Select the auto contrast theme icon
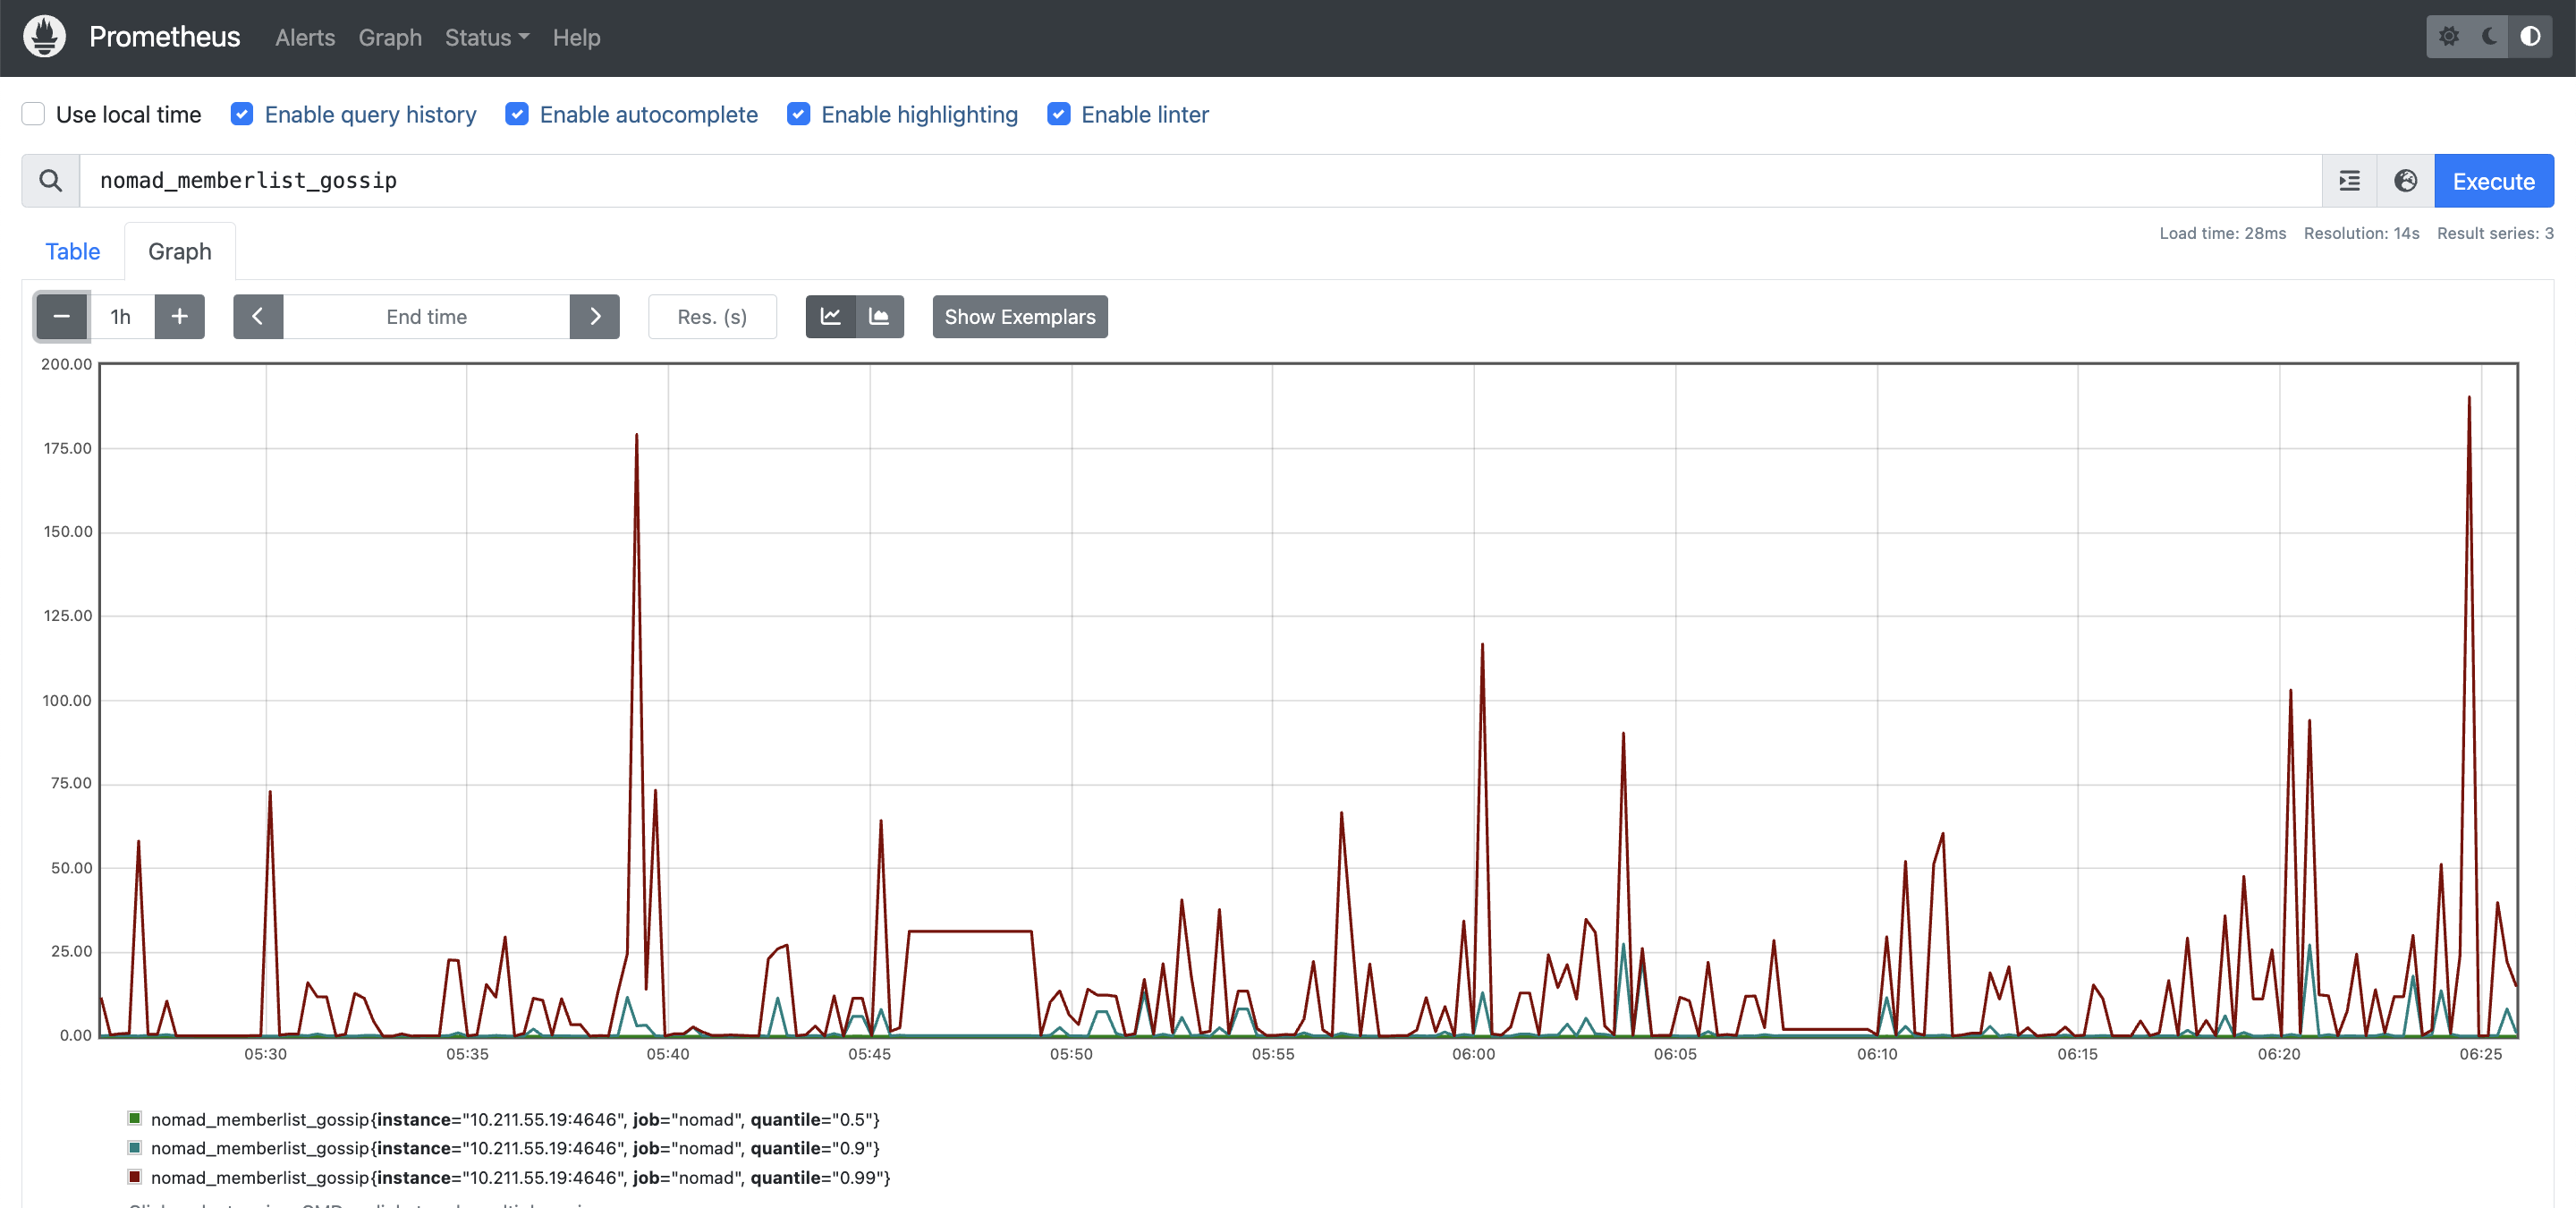The height and width of the screenshot is (1208, 2576). pos(2530,37)
